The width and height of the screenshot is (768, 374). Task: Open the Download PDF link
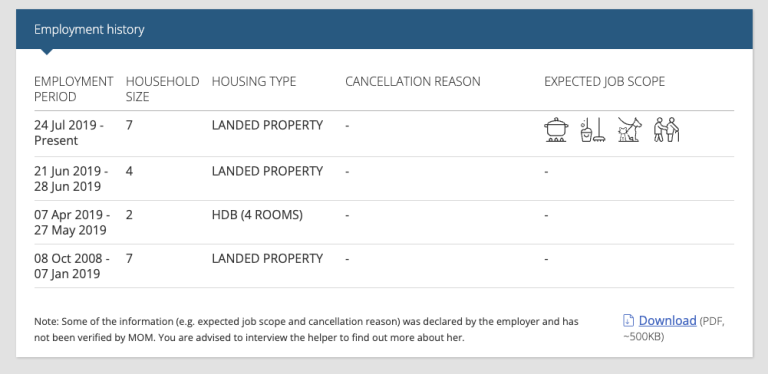tap(667, 321)
